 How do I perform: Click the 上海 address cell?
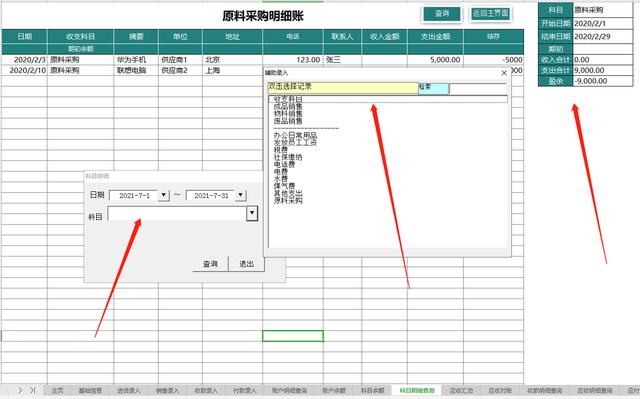click(x=232, y=70)
